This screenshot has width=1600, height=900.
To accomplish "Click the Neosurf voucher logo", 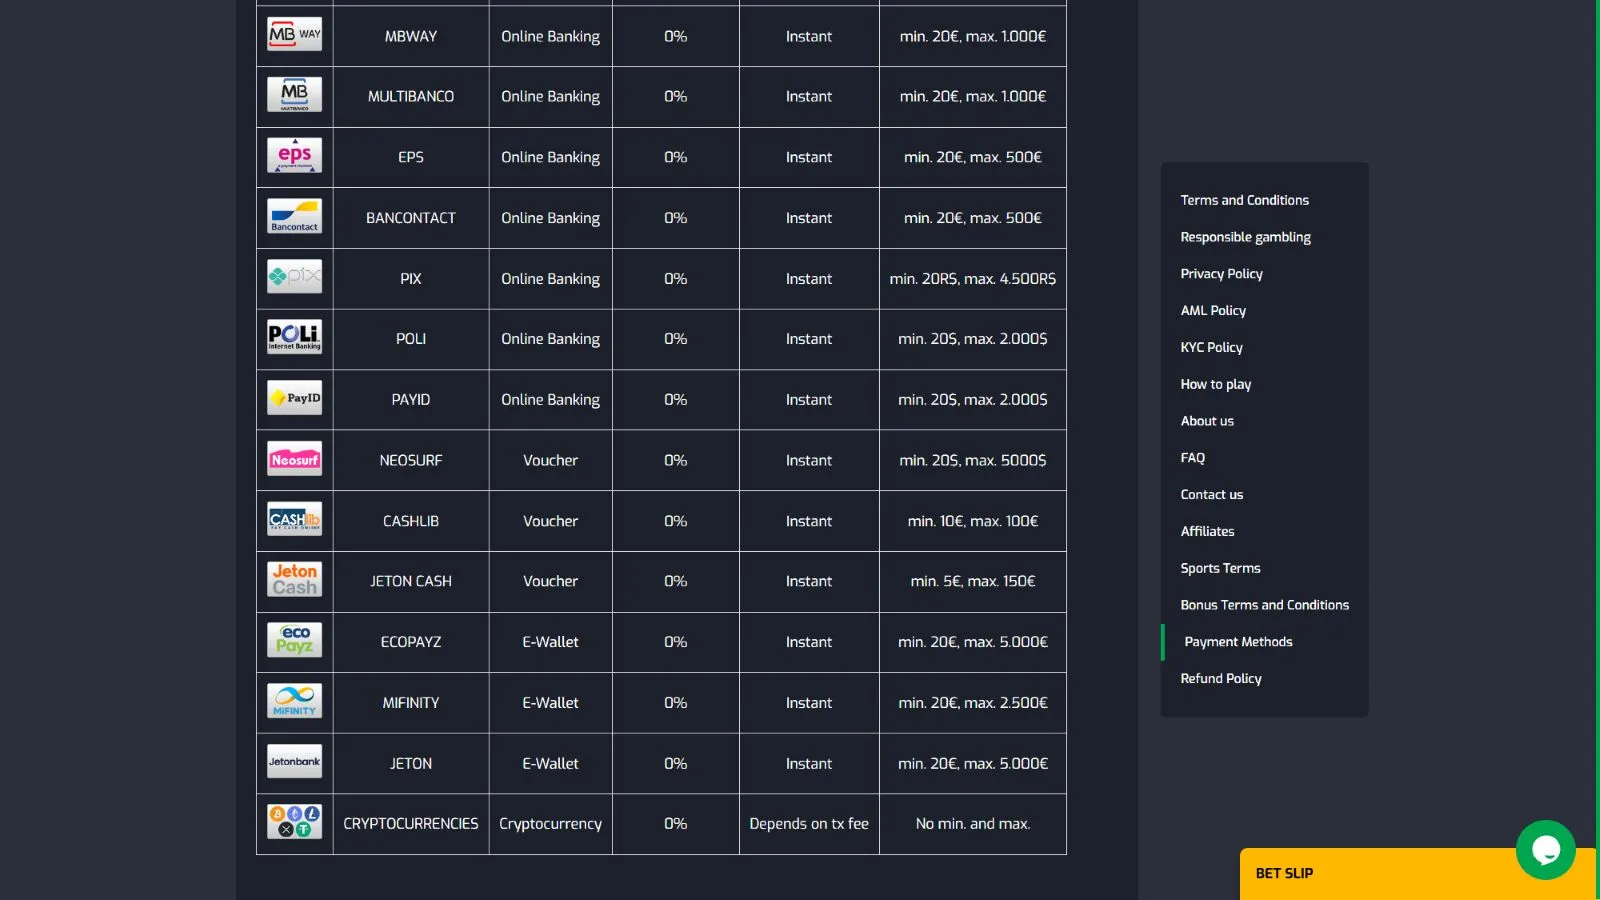I will 294,459.
